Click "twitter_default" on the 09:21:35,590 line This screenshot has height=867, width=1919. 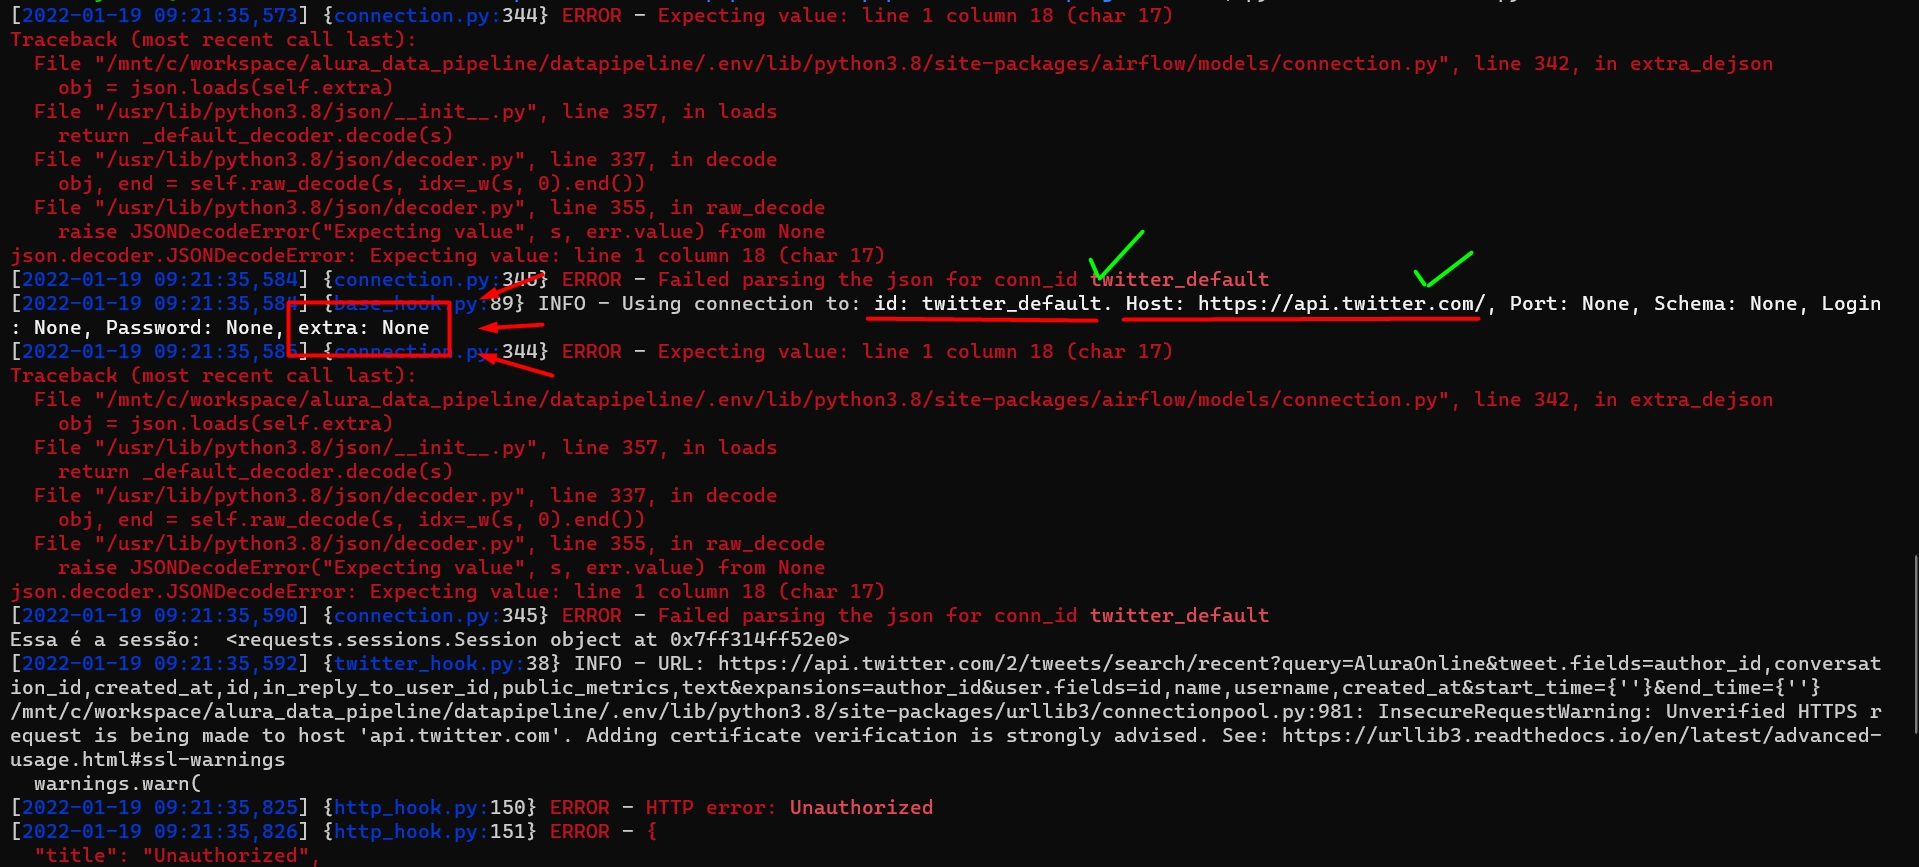(x=1179, y=615)
